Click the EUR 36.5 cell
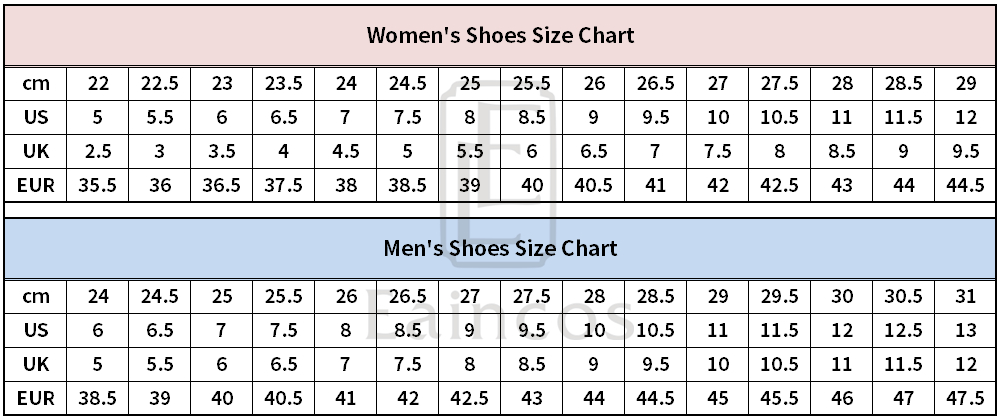 [222, 185]
